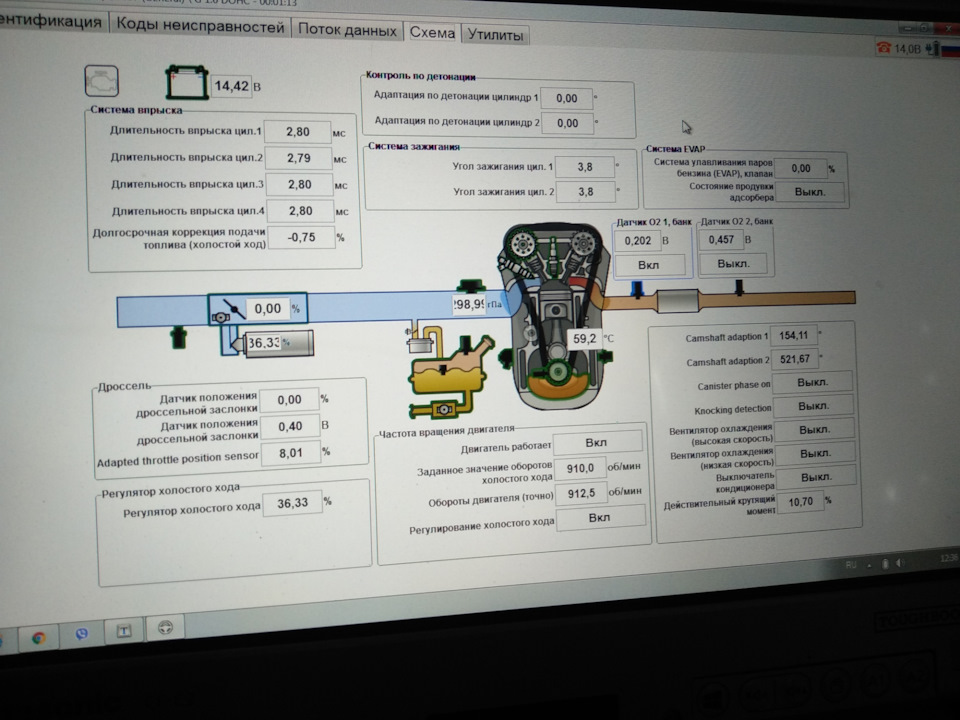Click injection duration cylinder 1 value 2,80
Viewport: 960px width, 720px height.
(x=298, y=132)
